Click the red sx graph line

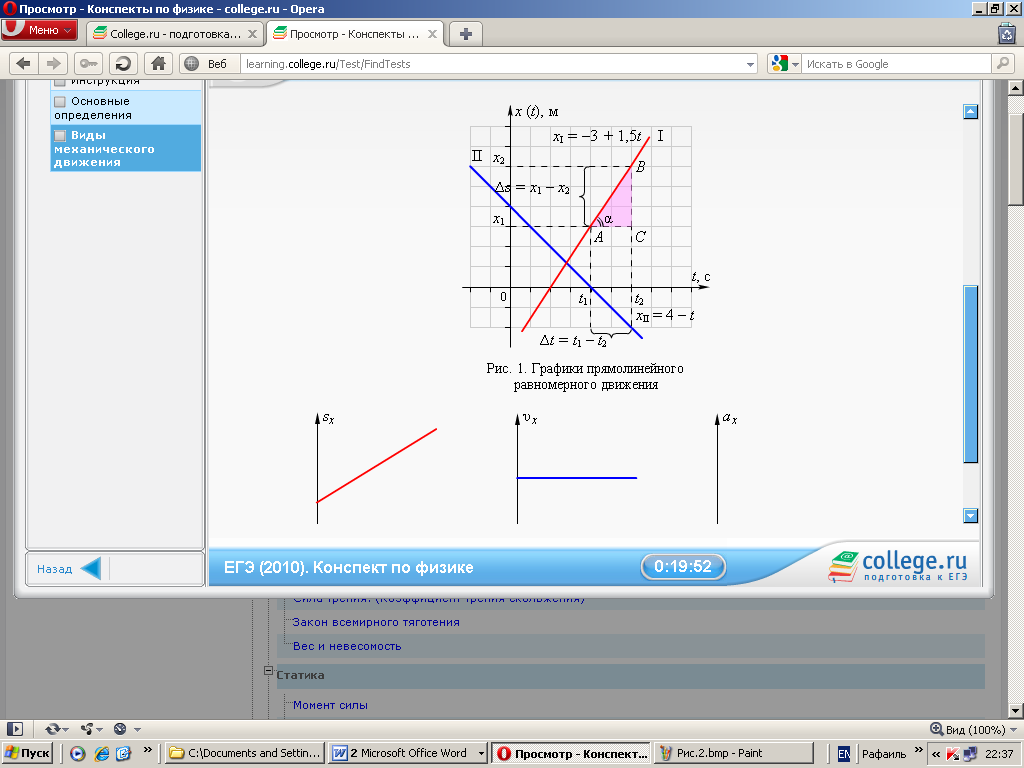click(376, 466)
